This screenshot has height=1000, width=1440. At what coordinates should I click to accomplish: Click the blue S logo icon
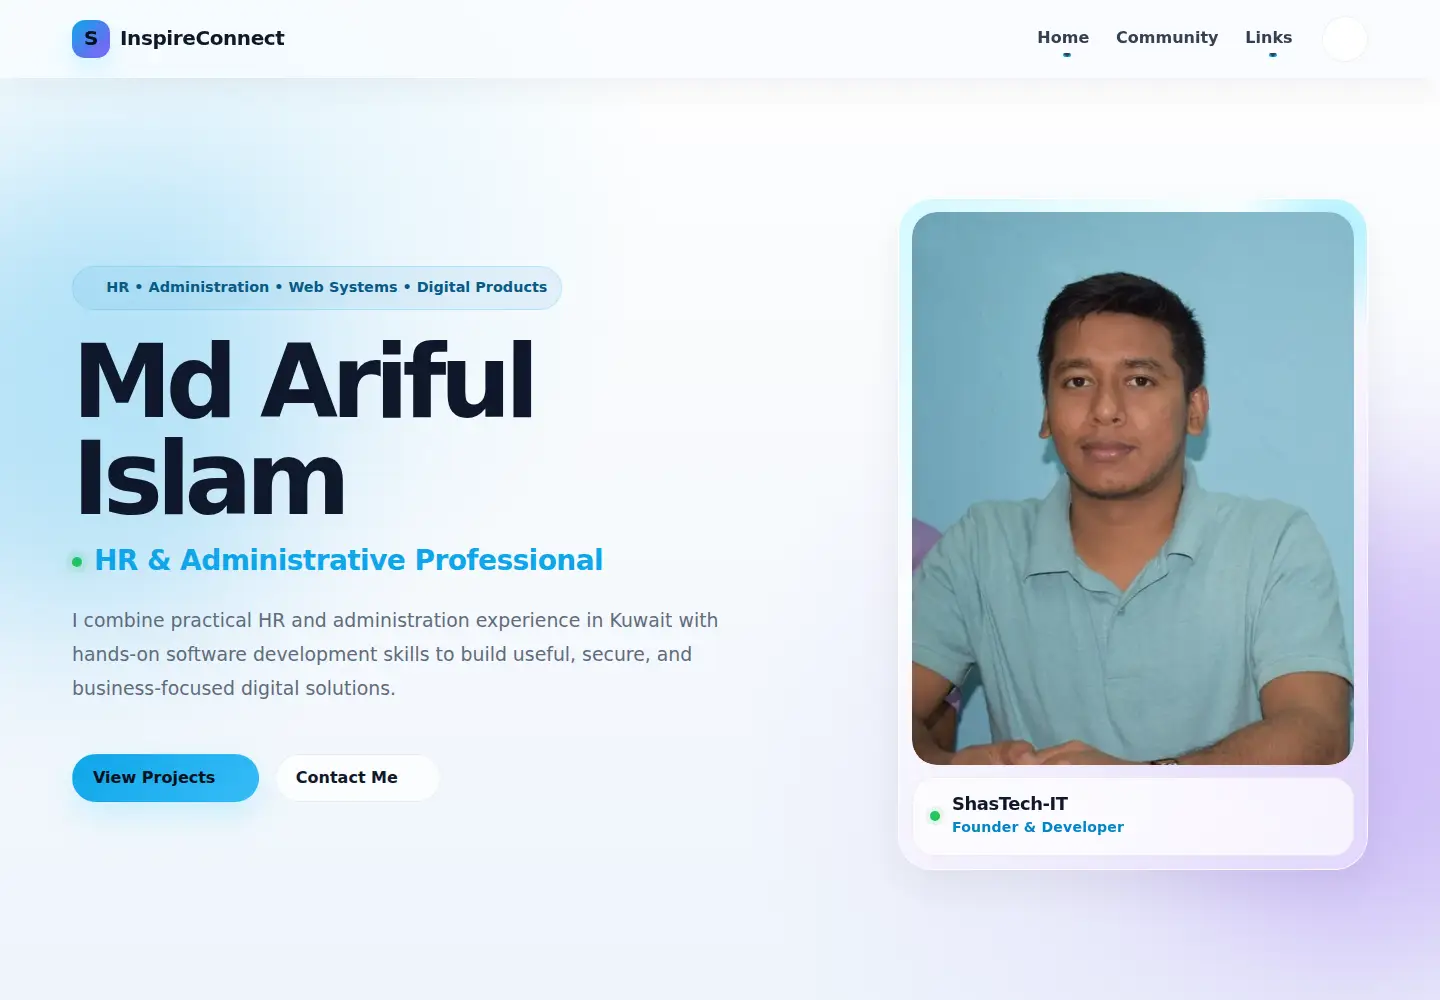[x=91, y=39]
